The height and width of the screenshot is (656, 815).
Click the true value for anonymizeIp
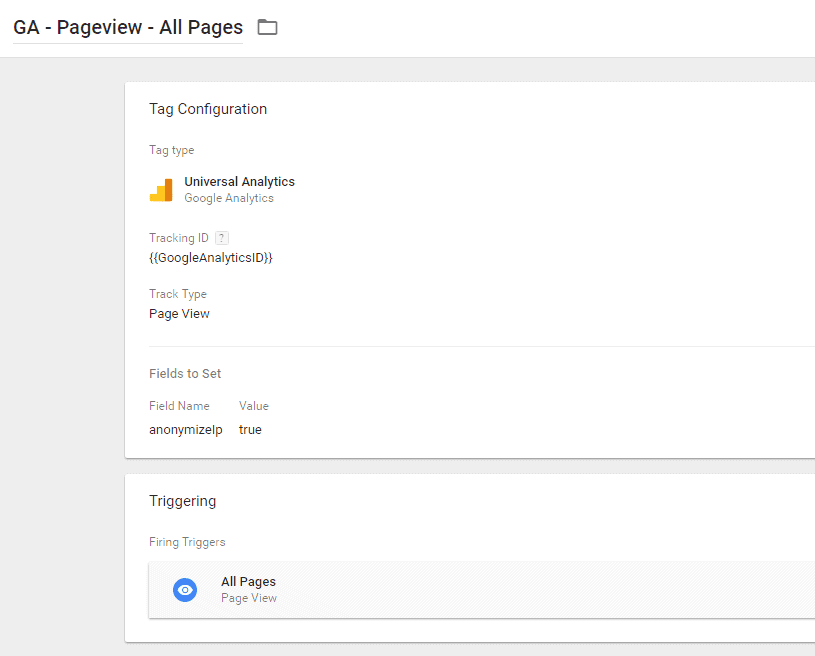tap(250, 430)
